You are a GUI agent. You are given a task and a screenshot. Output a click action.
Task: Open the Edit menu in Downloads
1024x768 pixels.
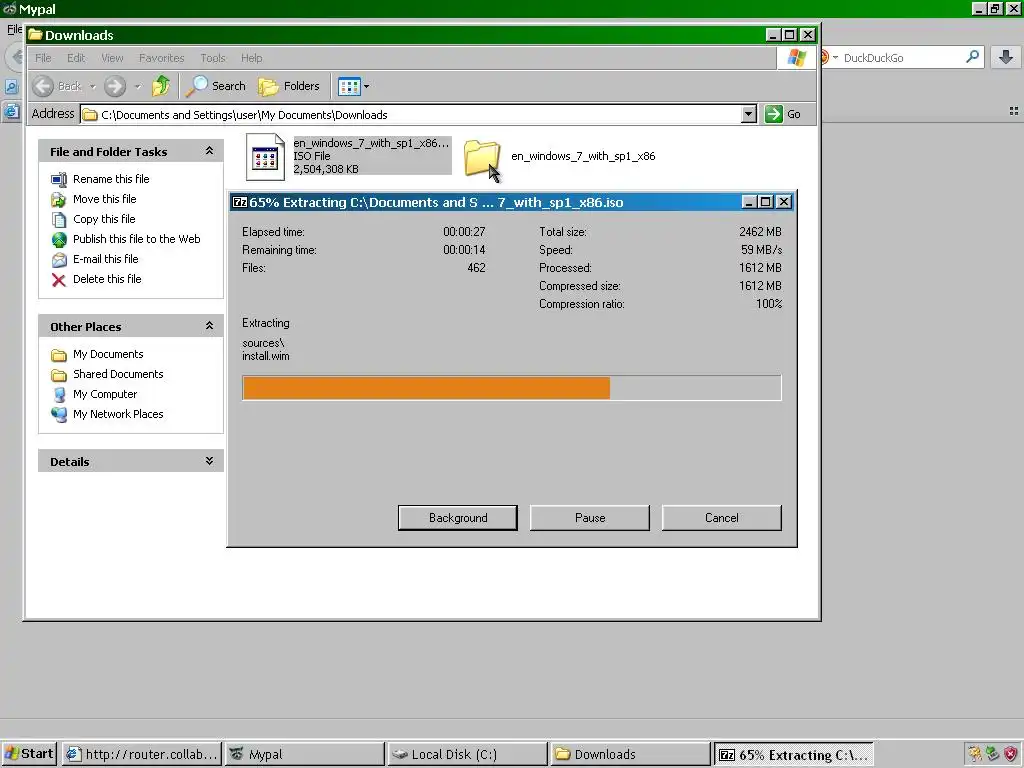coord(76,58)
